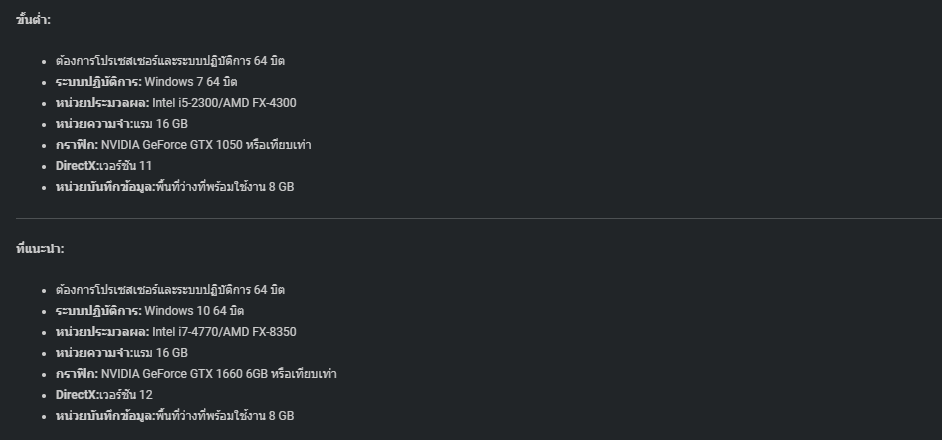
Task: Select the Windows 10 64 บิต line
Action: click(150, 311)
